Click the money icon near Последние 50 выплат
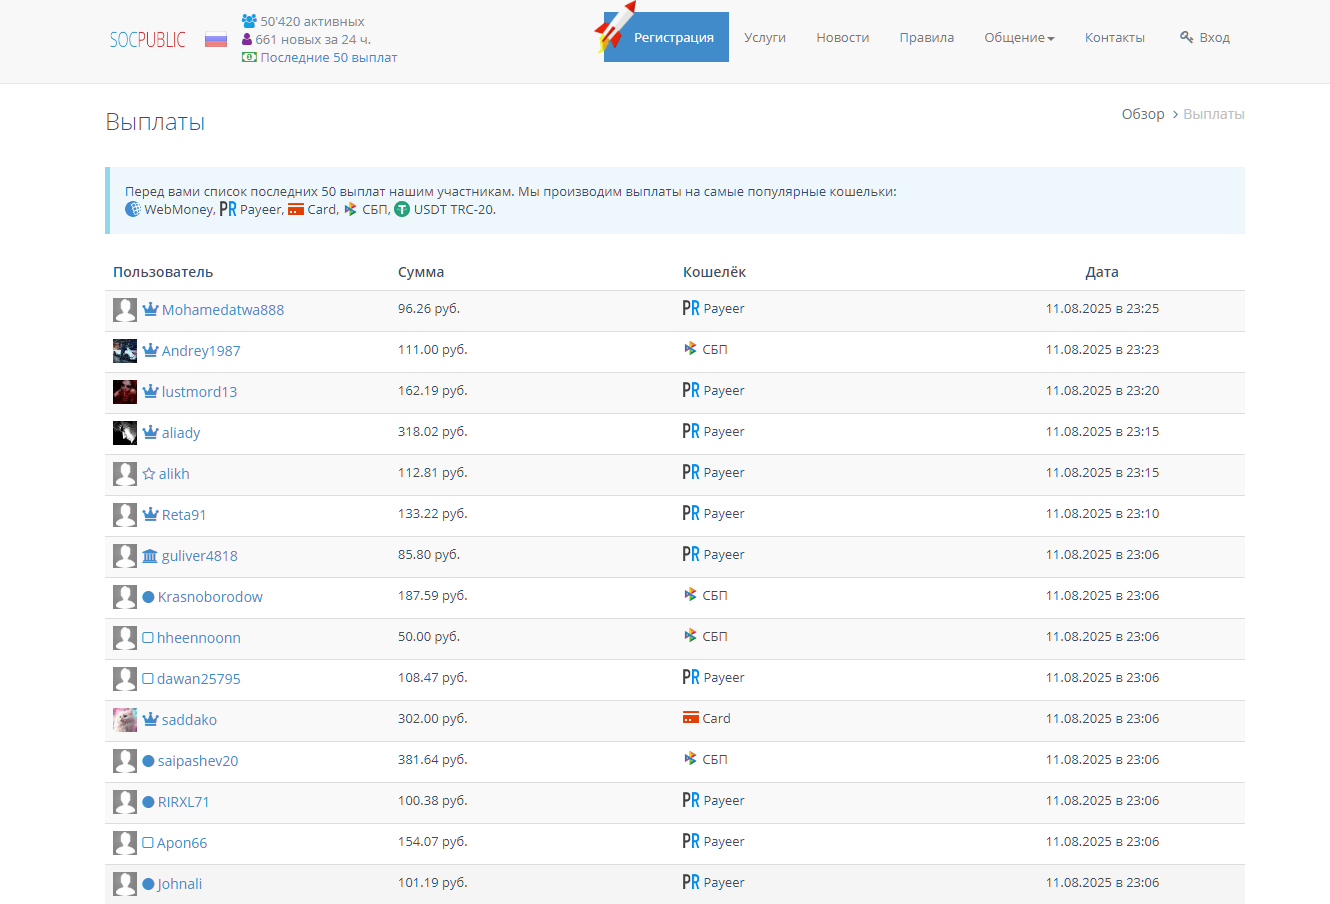The width and height of the screenshot is (1330, 904). (249, 58)
